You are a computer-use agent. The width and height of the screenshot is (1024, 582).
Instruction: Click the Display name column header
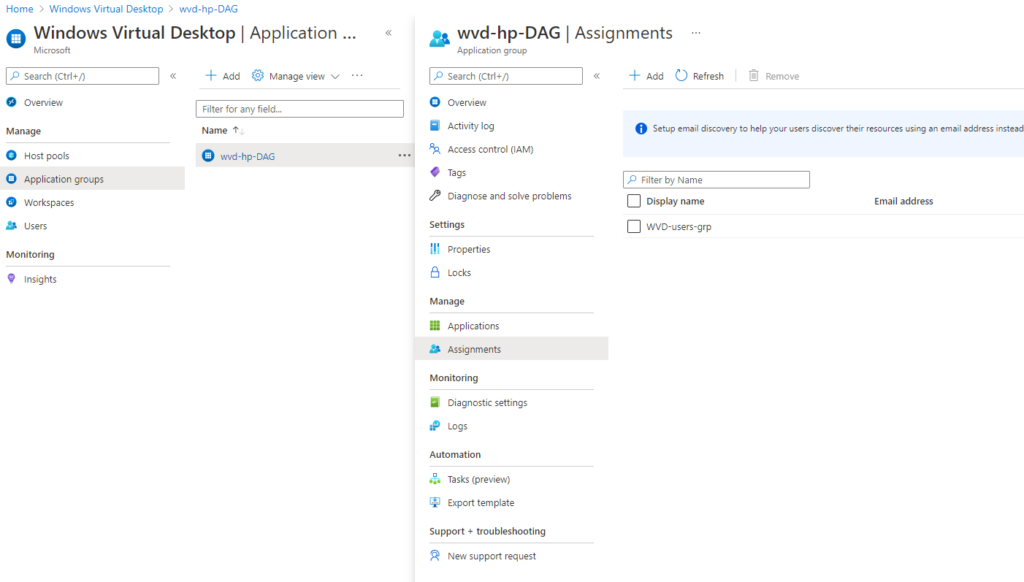[x=675, y=201]
